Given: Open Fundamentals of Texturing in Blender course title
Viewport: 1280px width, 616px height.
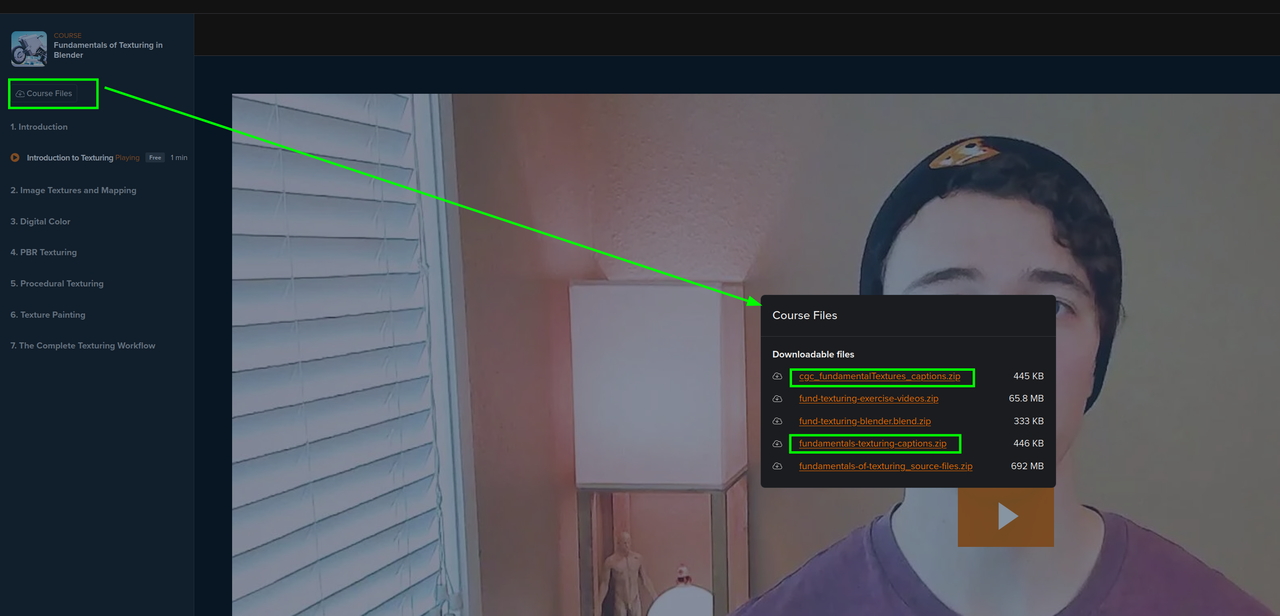Looking at the screenshot, I should (x=108, y=50).
